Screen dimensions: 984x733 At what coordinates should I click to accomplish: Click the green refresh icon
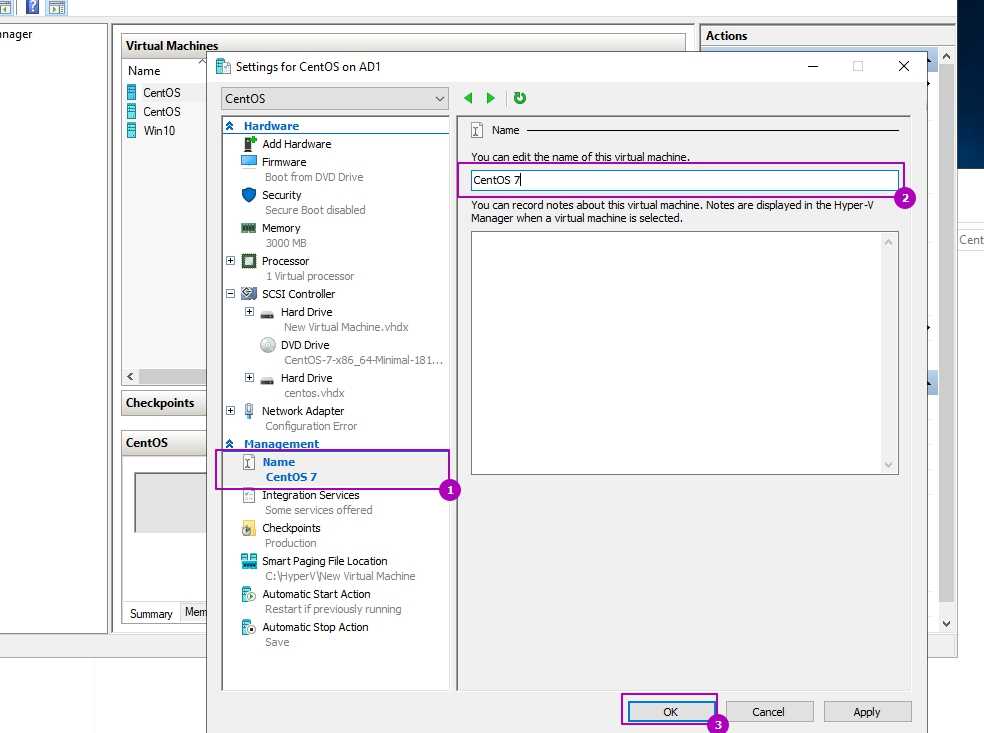[520, 98]
